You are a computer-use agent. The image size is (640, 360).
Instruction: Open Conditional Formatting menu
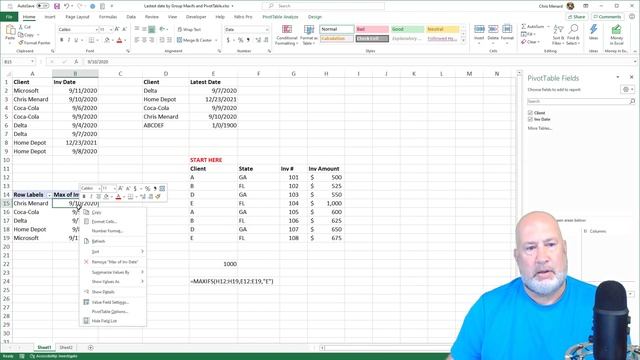click(287, 35)
